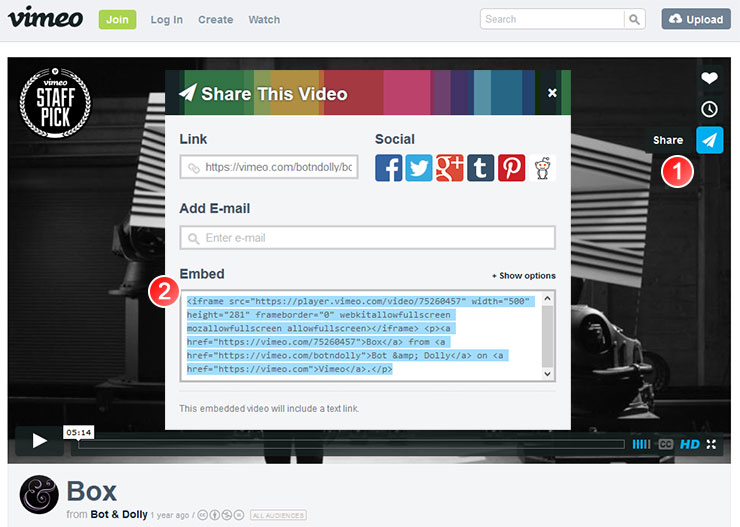
Task: Share on Facebook
Action: tap(389, 168)
